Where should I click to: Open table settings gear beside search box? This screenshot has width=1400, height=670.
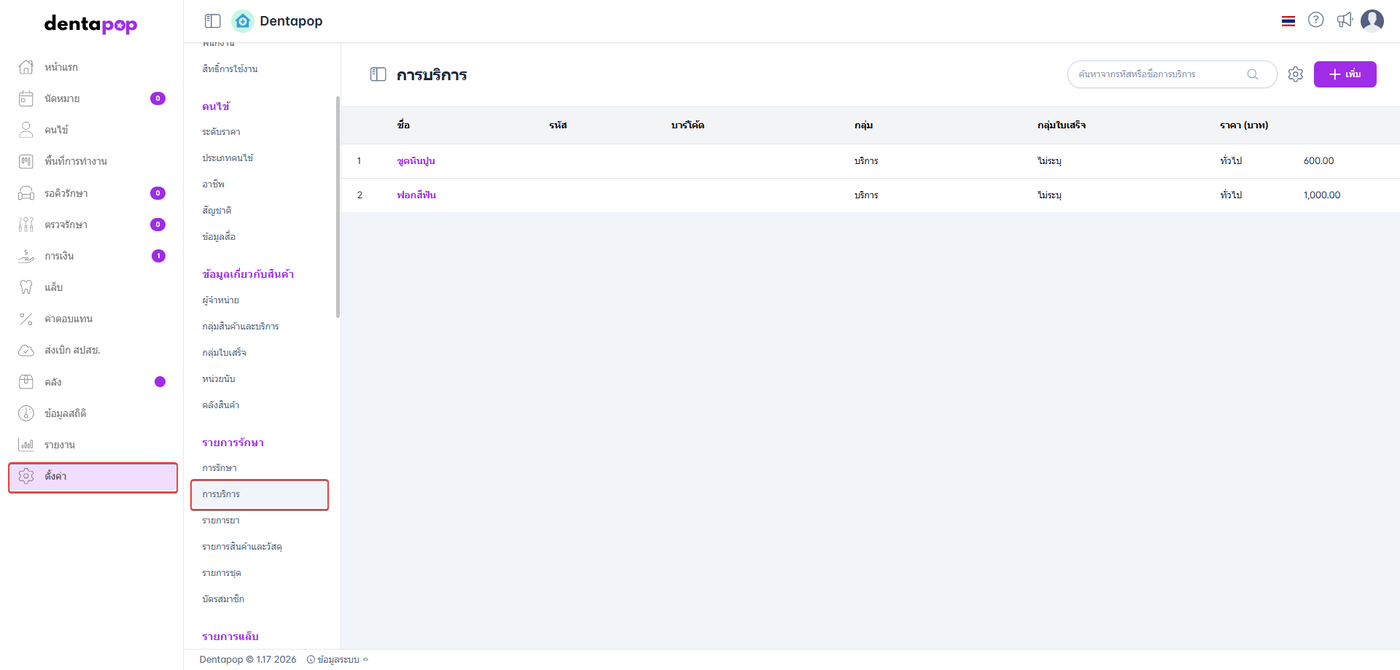[1295, 74]
